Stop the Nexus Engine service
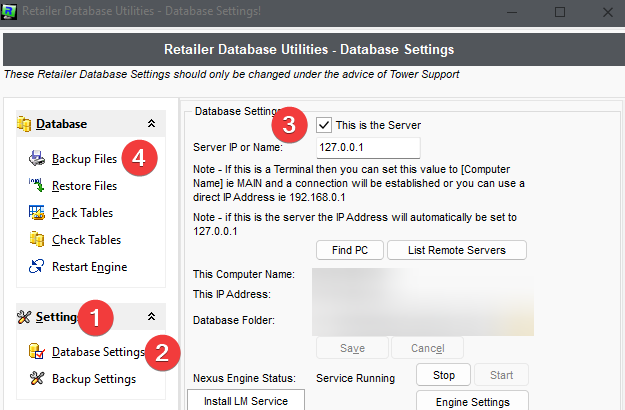 pos(443,375)
